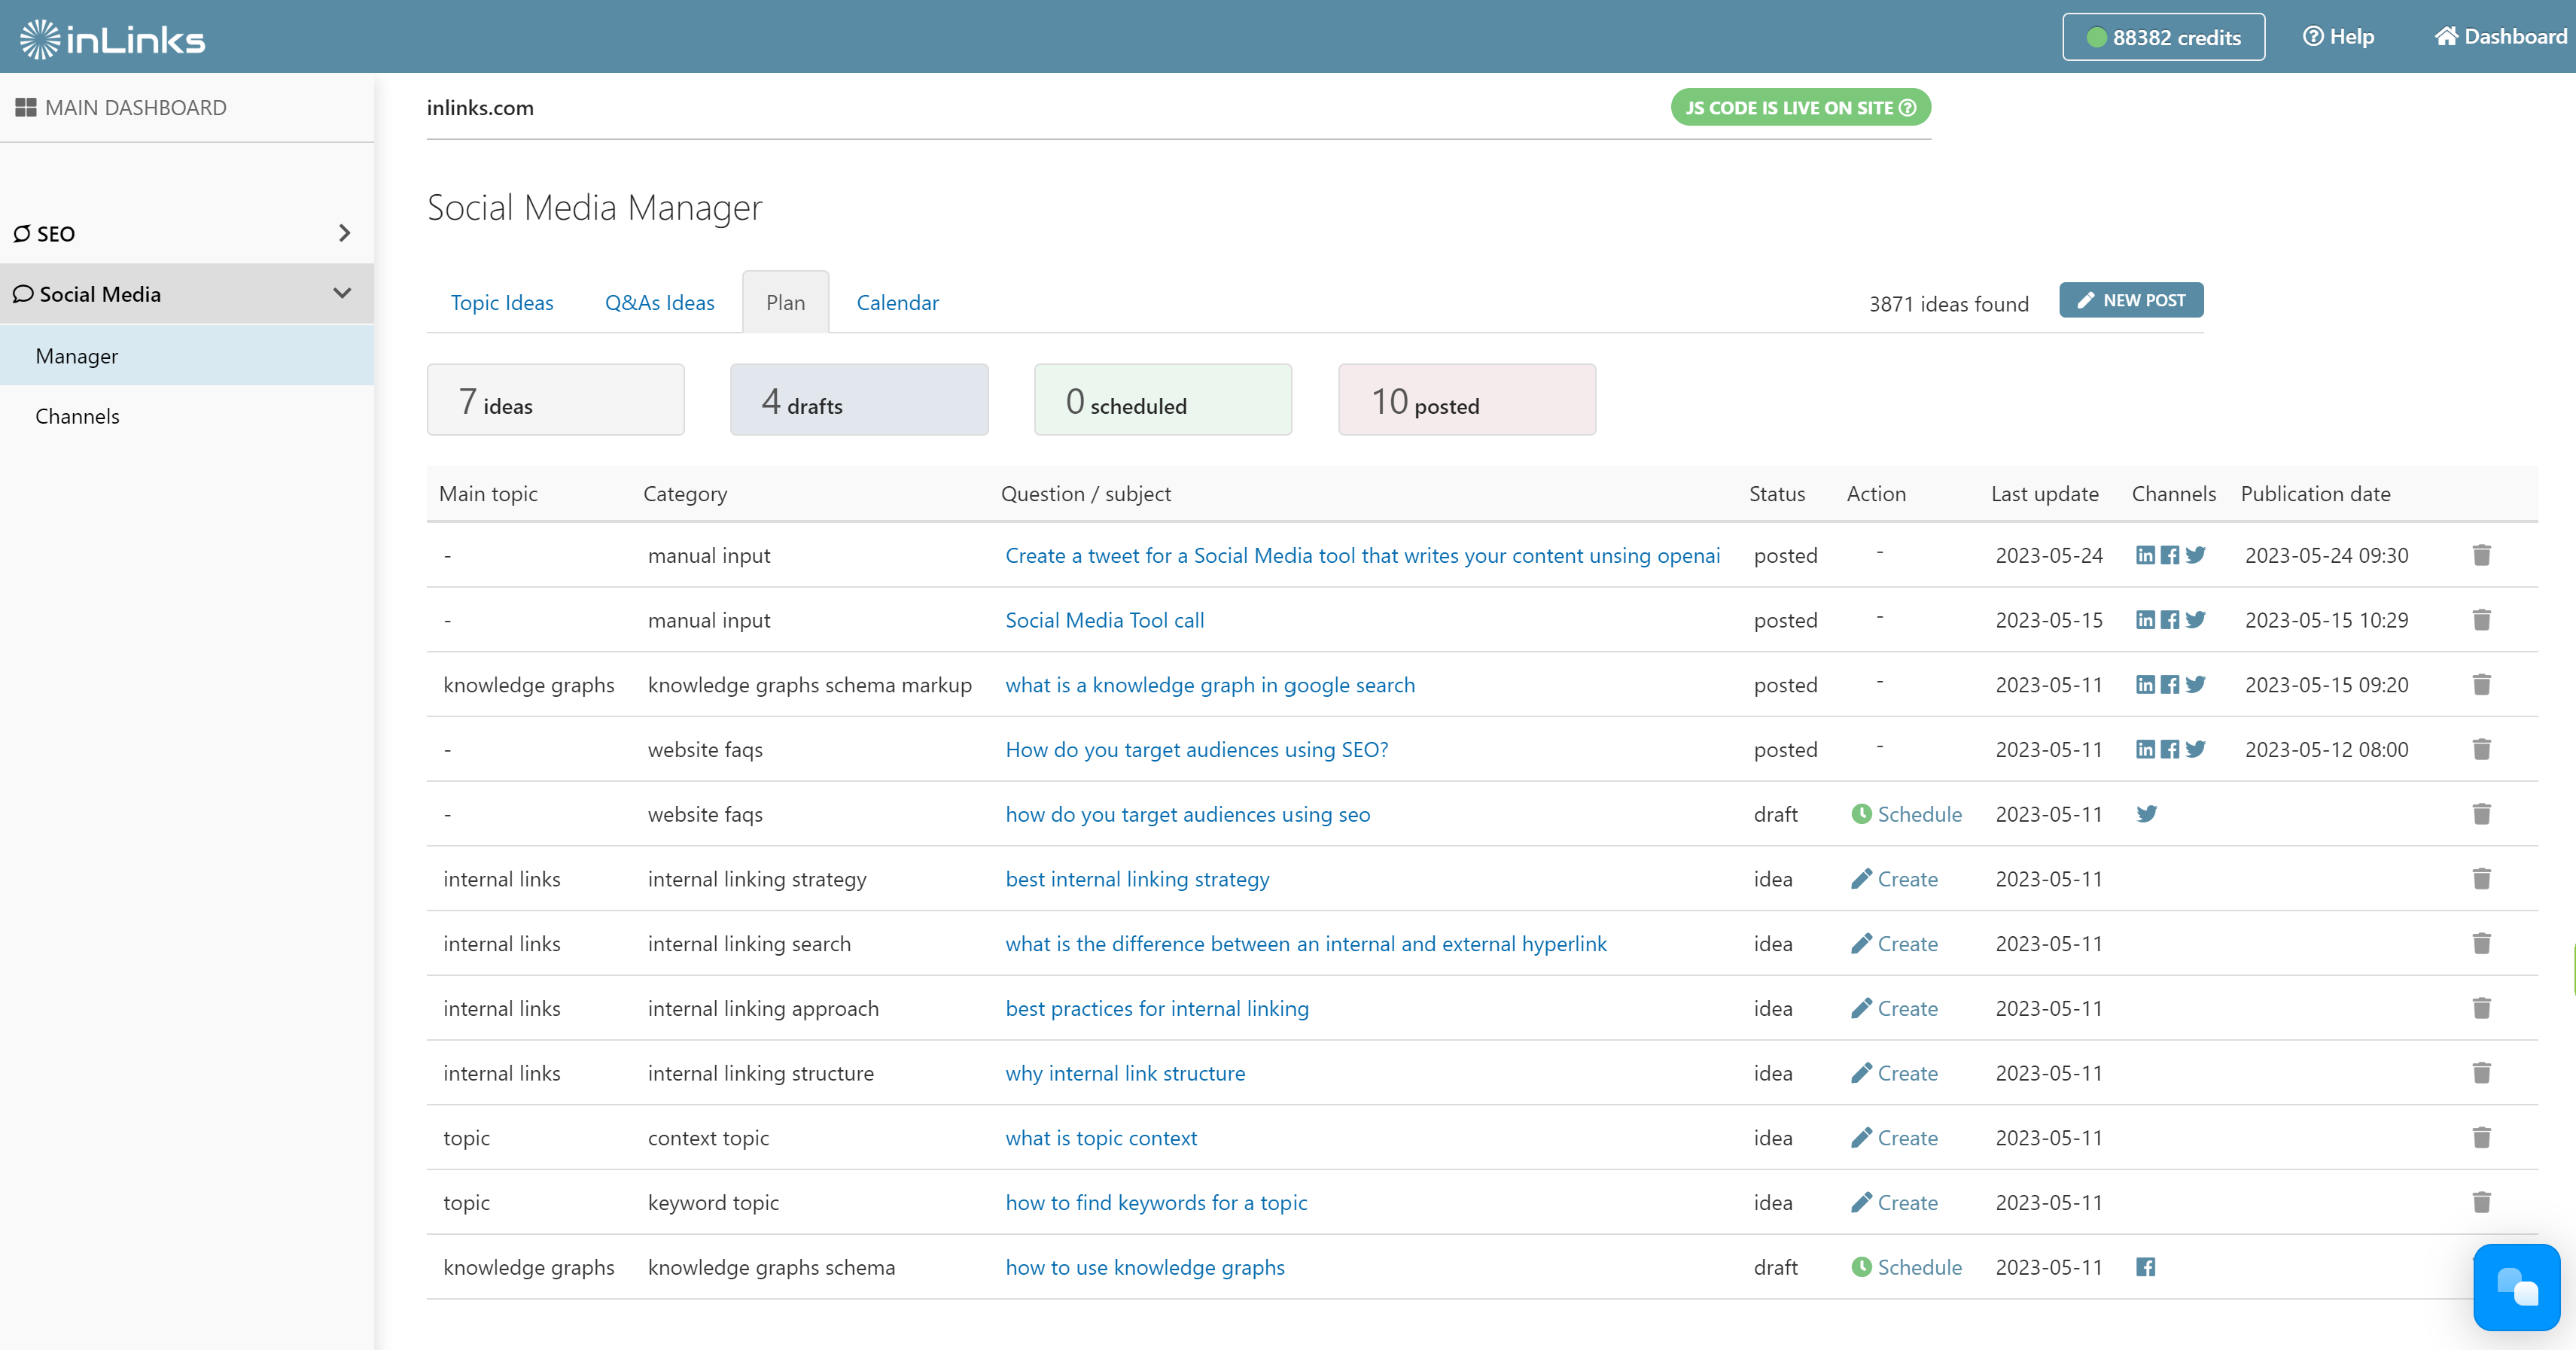The width and height of the screenshot is (2576, 1350).
Task: Click the Facebook icon in 'how to use knowledge graphs' row
Action: [x=2145, y=1267]
